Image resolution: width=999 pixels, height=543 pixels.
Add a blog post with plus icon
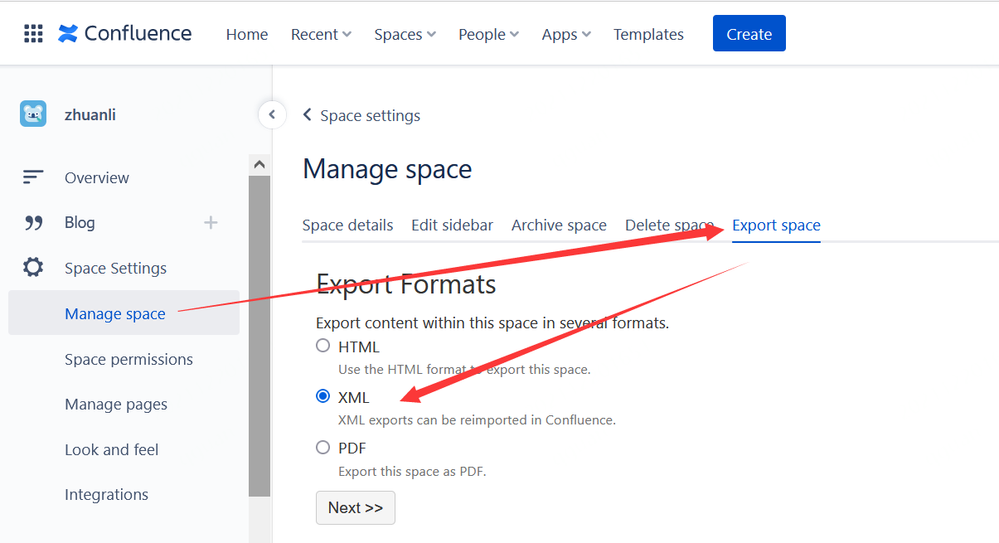[x=210, y=222]
